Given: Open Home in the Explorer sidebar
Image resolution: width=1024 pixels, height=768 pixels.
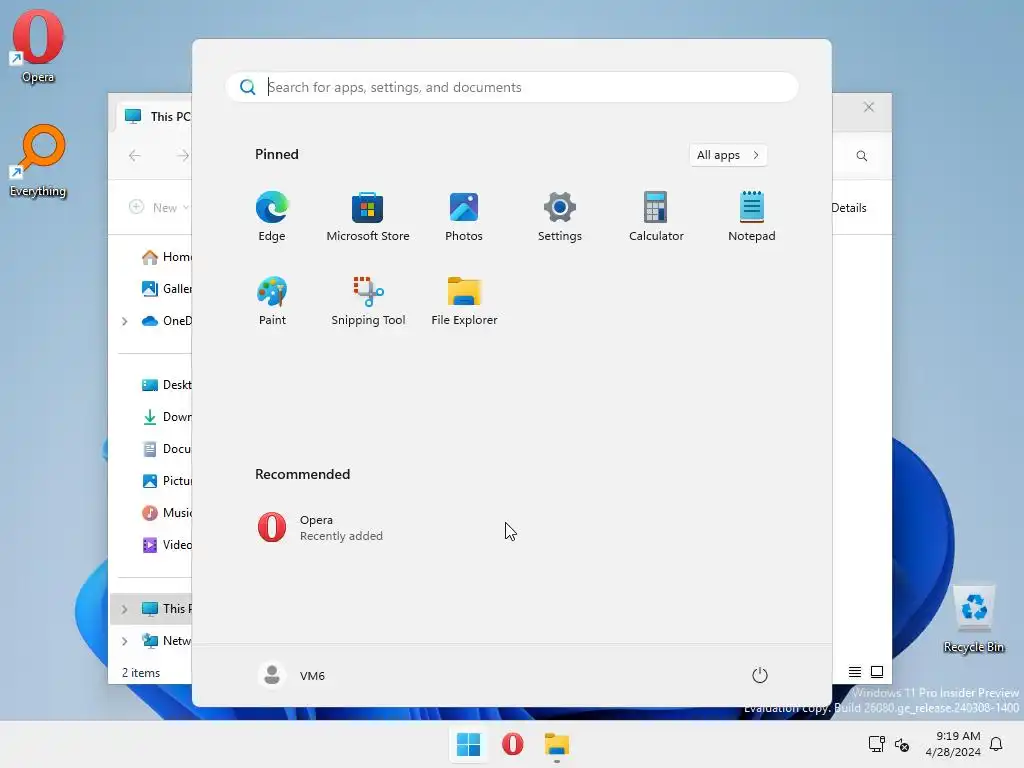Looking at the screenshot, I should point(165,257).
